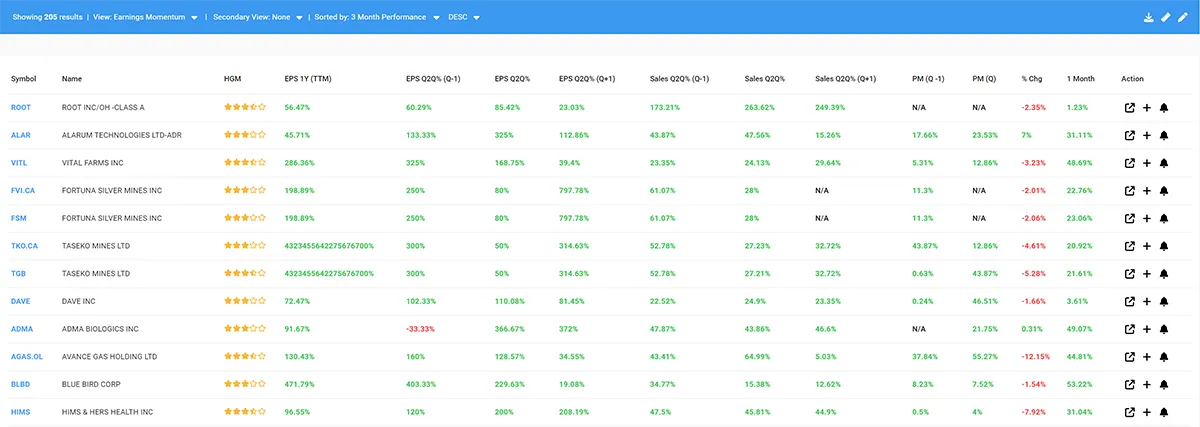Click the pencil edit icon in top bar
This screenshot has width=1200, height=427.
coord(1183,17)
